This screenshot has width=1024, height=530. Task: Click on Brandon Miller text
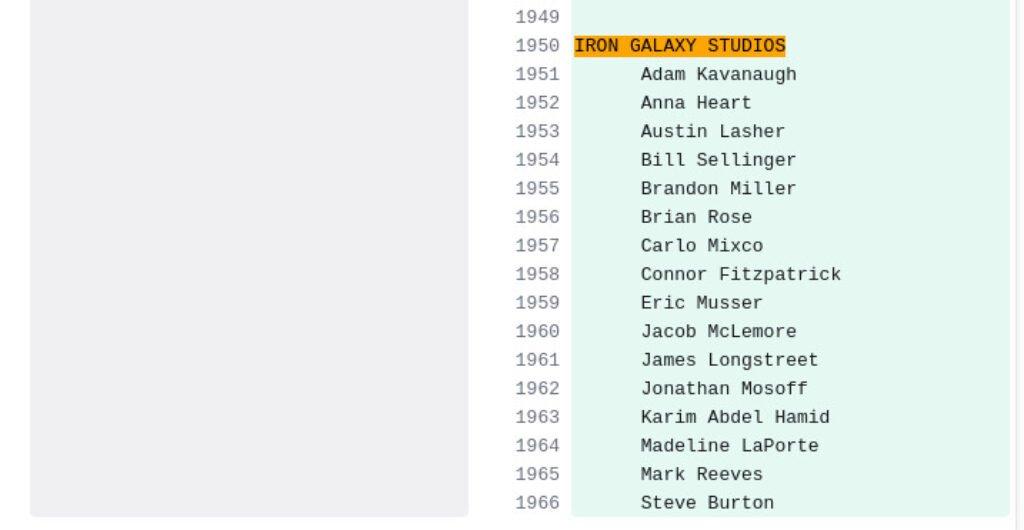click(718, 189)
